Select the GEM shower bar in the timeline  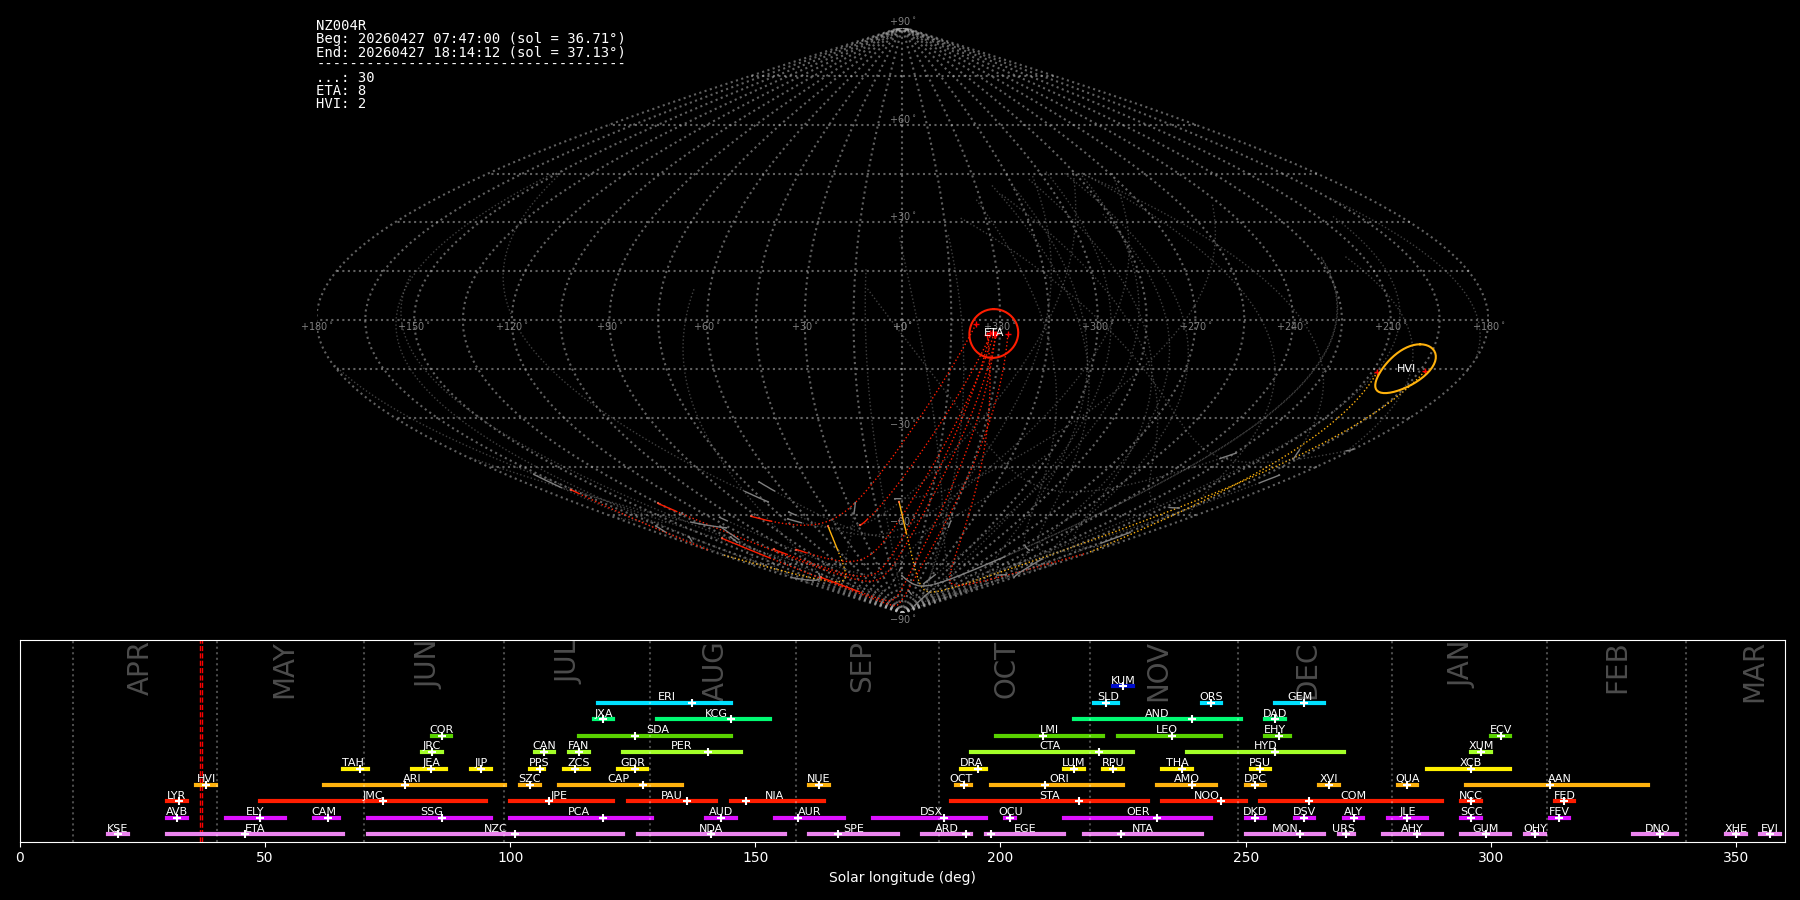[x=1299, y=703]
